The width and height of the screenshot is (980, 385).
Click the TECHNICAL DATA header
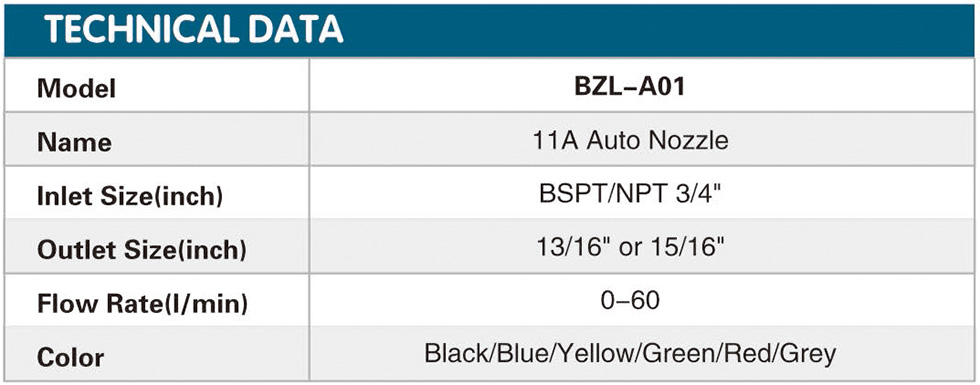click(x=194, y=29)
